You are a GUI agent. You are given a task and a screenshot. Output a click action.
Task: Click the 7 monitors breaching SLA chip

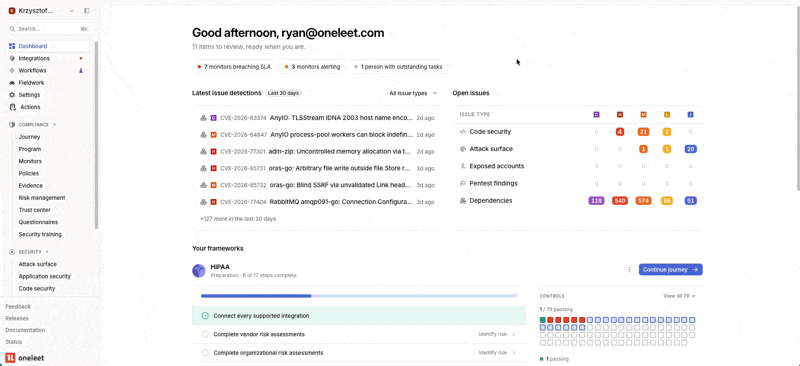click(x=234, y=67)
